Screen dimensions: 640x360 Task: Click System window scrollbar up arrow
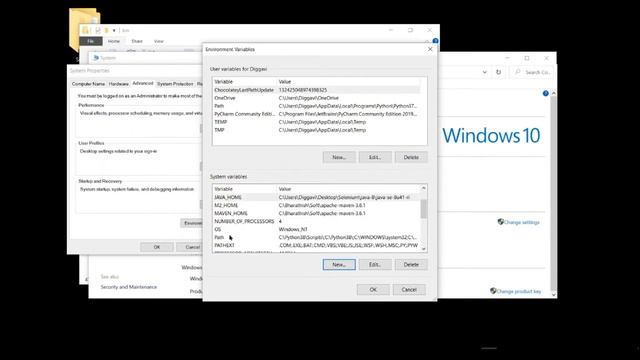click(553, 93)
